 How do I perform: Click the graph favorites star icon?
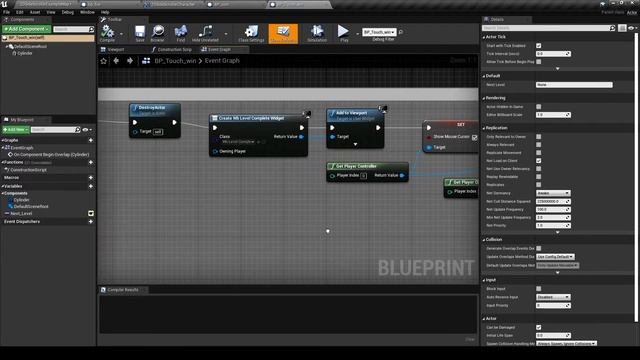[x=104, y=61]
